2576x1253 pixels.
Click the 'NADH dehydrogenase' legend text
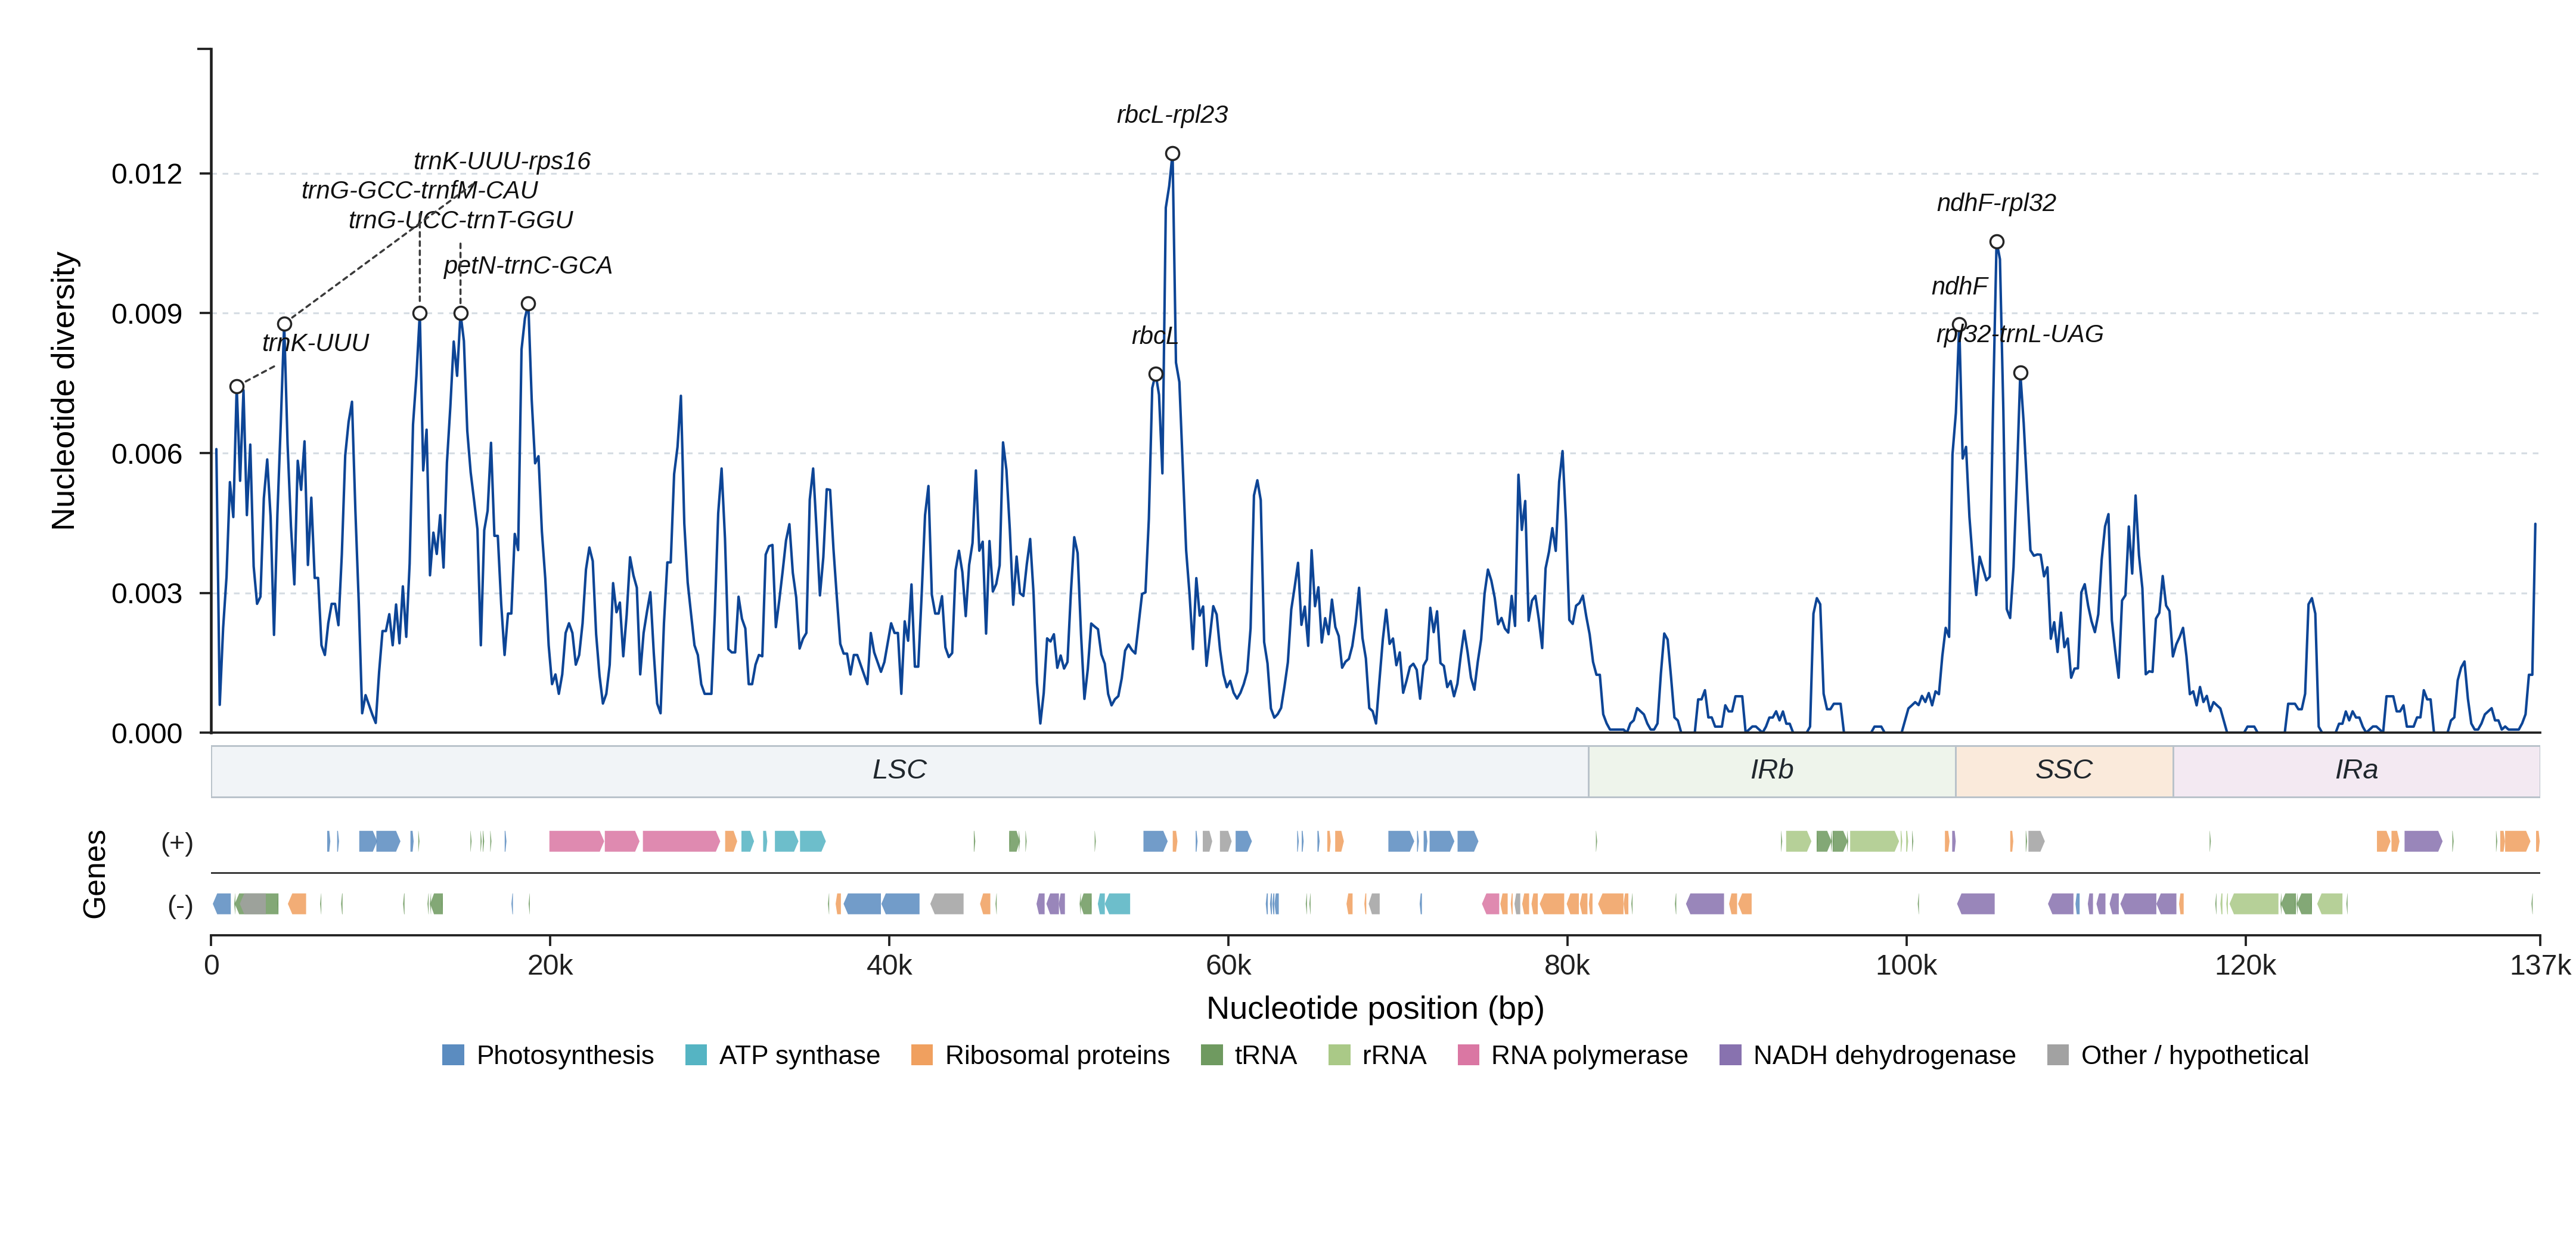click(1884, 1055)
